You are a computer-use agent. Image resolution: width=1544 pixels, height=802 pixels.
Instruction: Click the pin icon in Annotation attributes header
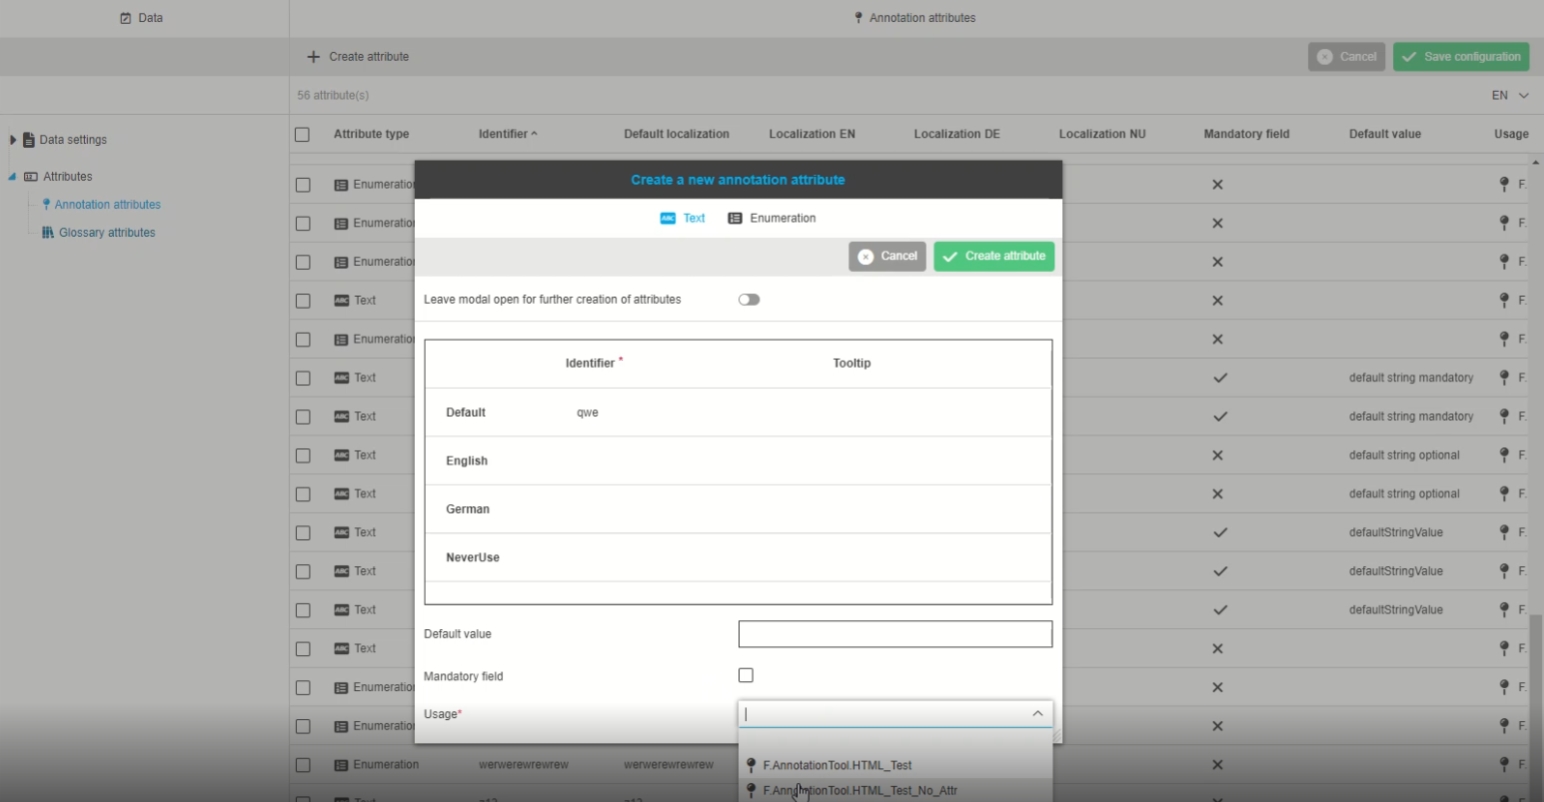[858, 18]
